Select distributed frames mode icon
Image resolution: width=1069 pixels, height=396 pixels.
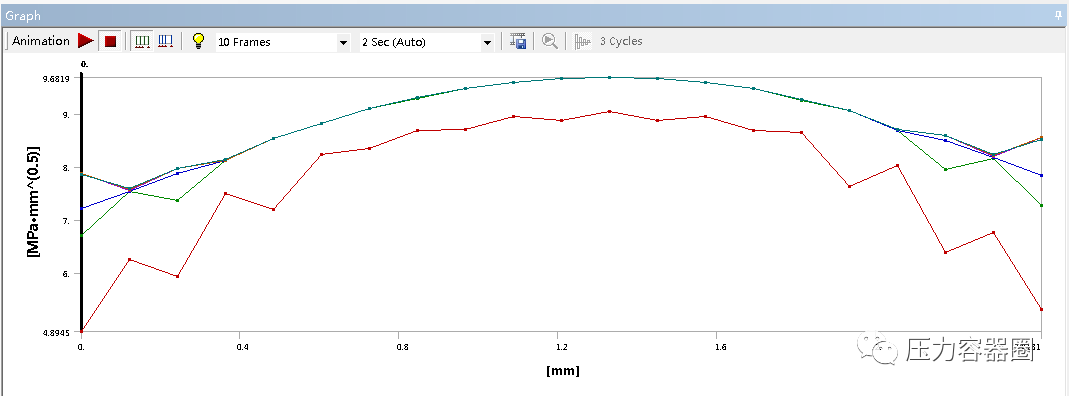pyautogui.click(x=142, y=41)
